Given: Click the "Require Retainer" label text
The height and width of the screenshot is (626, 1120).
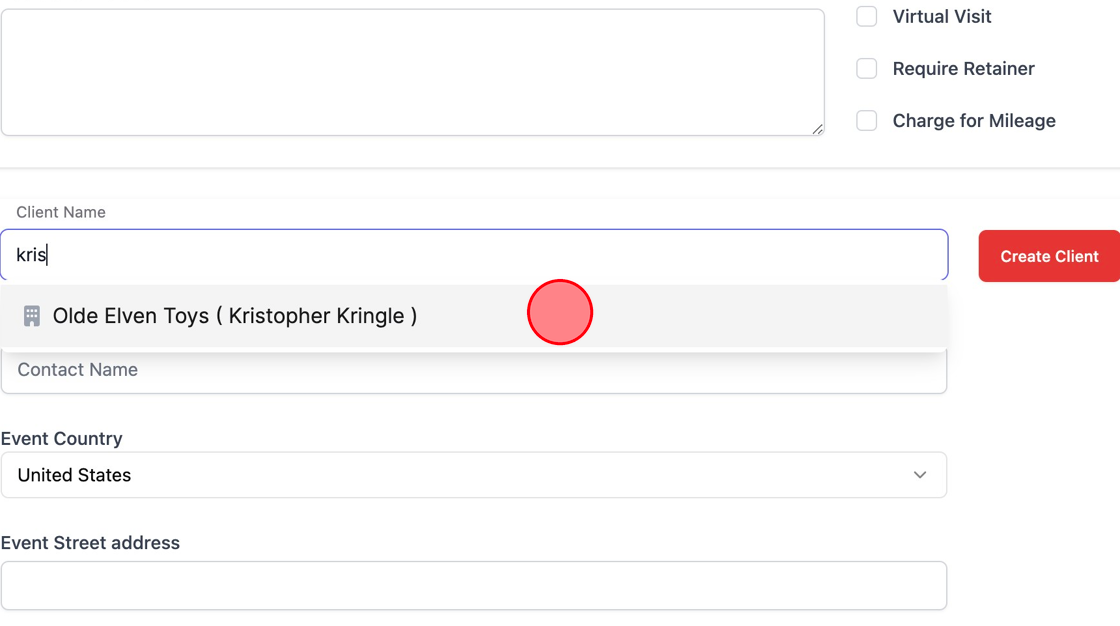Looking at the screenshot, I should coord(963,68).
